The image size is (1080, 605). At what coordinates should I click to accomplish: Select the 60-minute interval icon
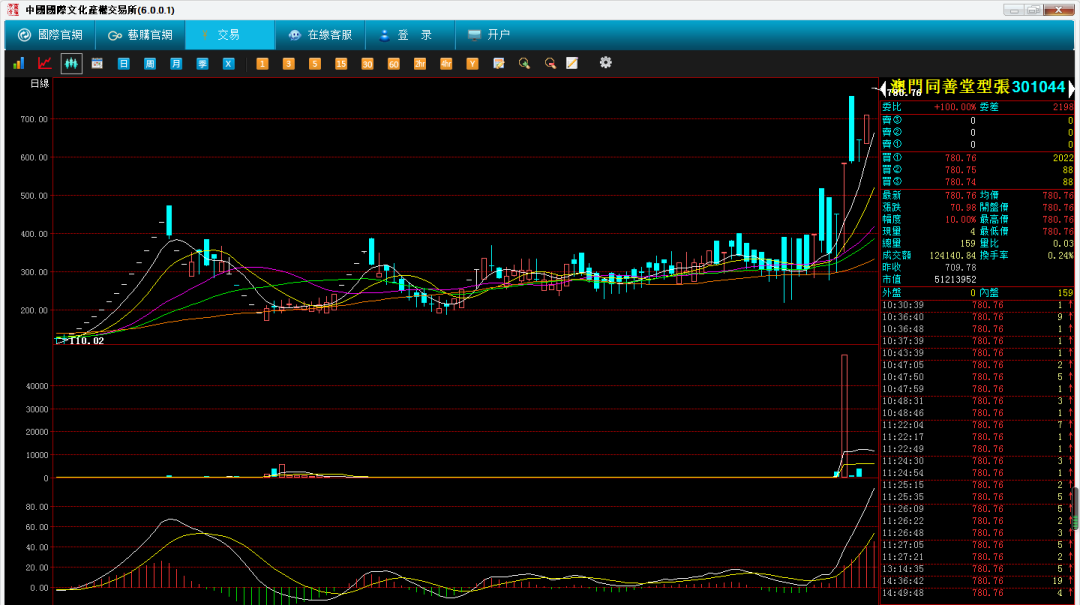[x=393, y=63]
